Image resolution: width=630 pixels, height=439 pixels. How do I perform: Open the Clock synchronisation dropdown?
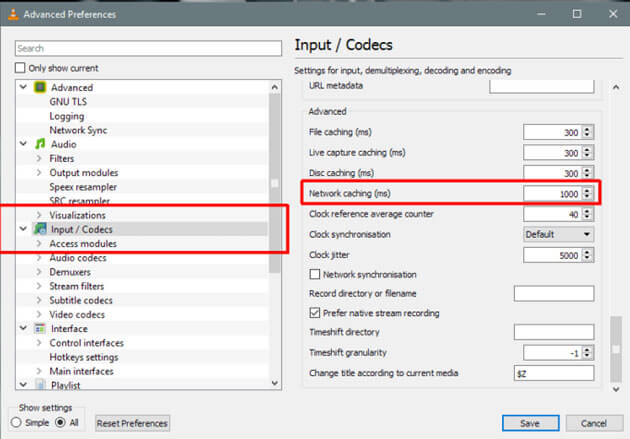557,234
